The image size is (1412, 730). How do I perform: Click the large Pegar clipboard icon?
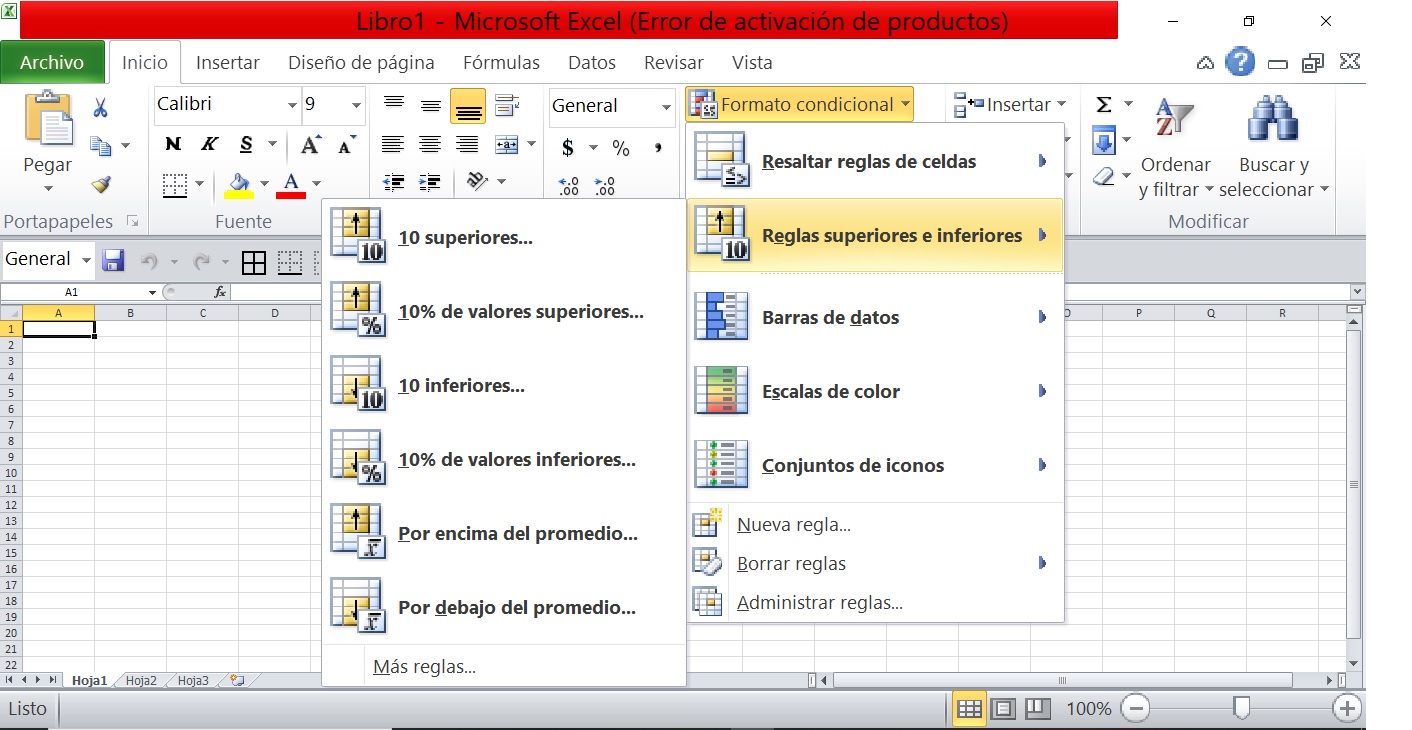click(48, 119)
